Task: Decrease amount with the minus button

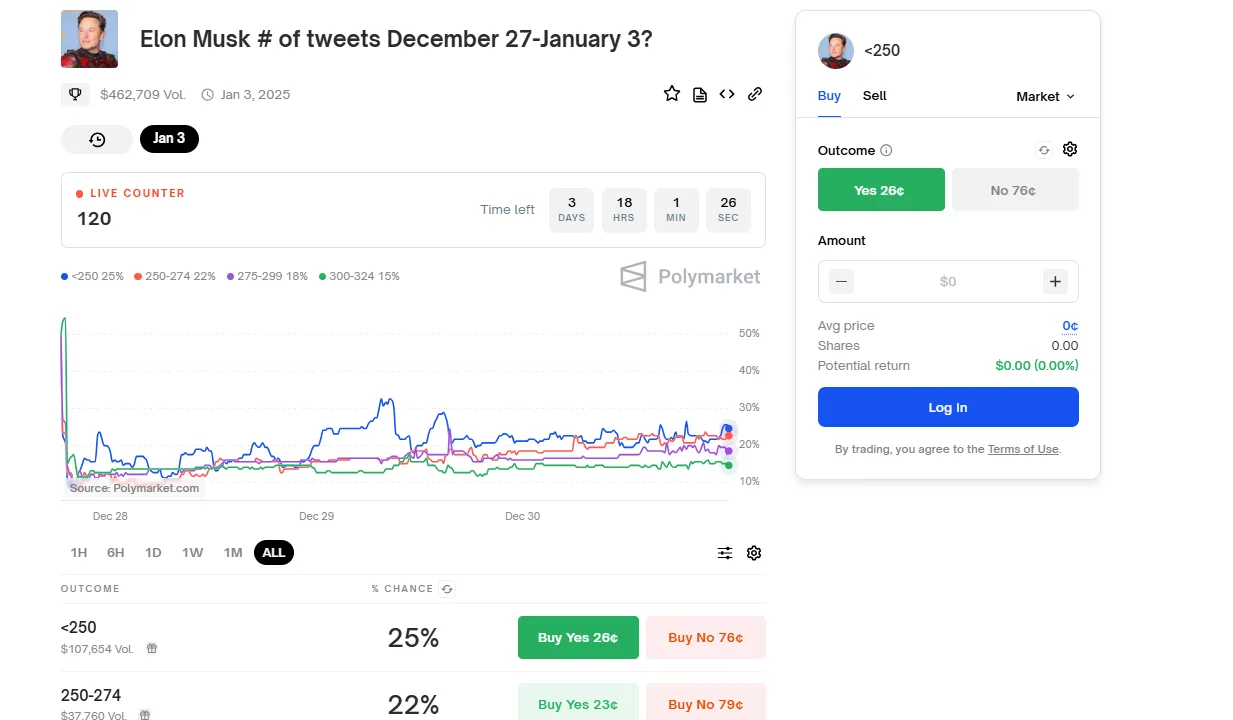Action: [x=842, y=282]
